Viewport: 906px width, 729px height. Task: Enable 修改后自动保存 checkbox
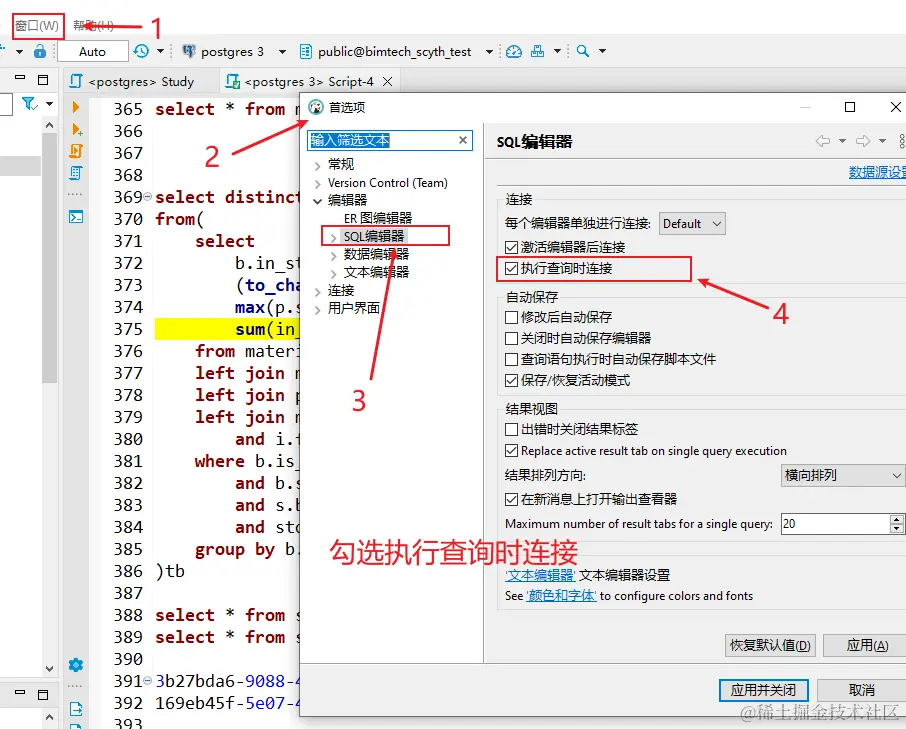point(511,317)
